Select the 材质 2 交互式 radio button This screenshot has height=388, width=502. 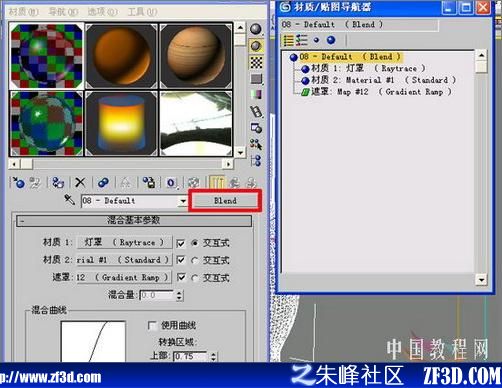(195, 260)
